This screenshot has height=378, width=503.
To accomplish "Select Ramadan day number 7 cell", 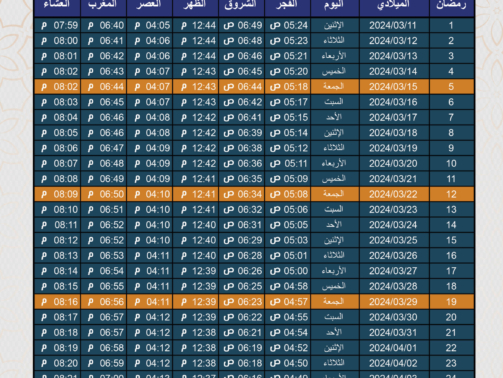I will 452,117.
